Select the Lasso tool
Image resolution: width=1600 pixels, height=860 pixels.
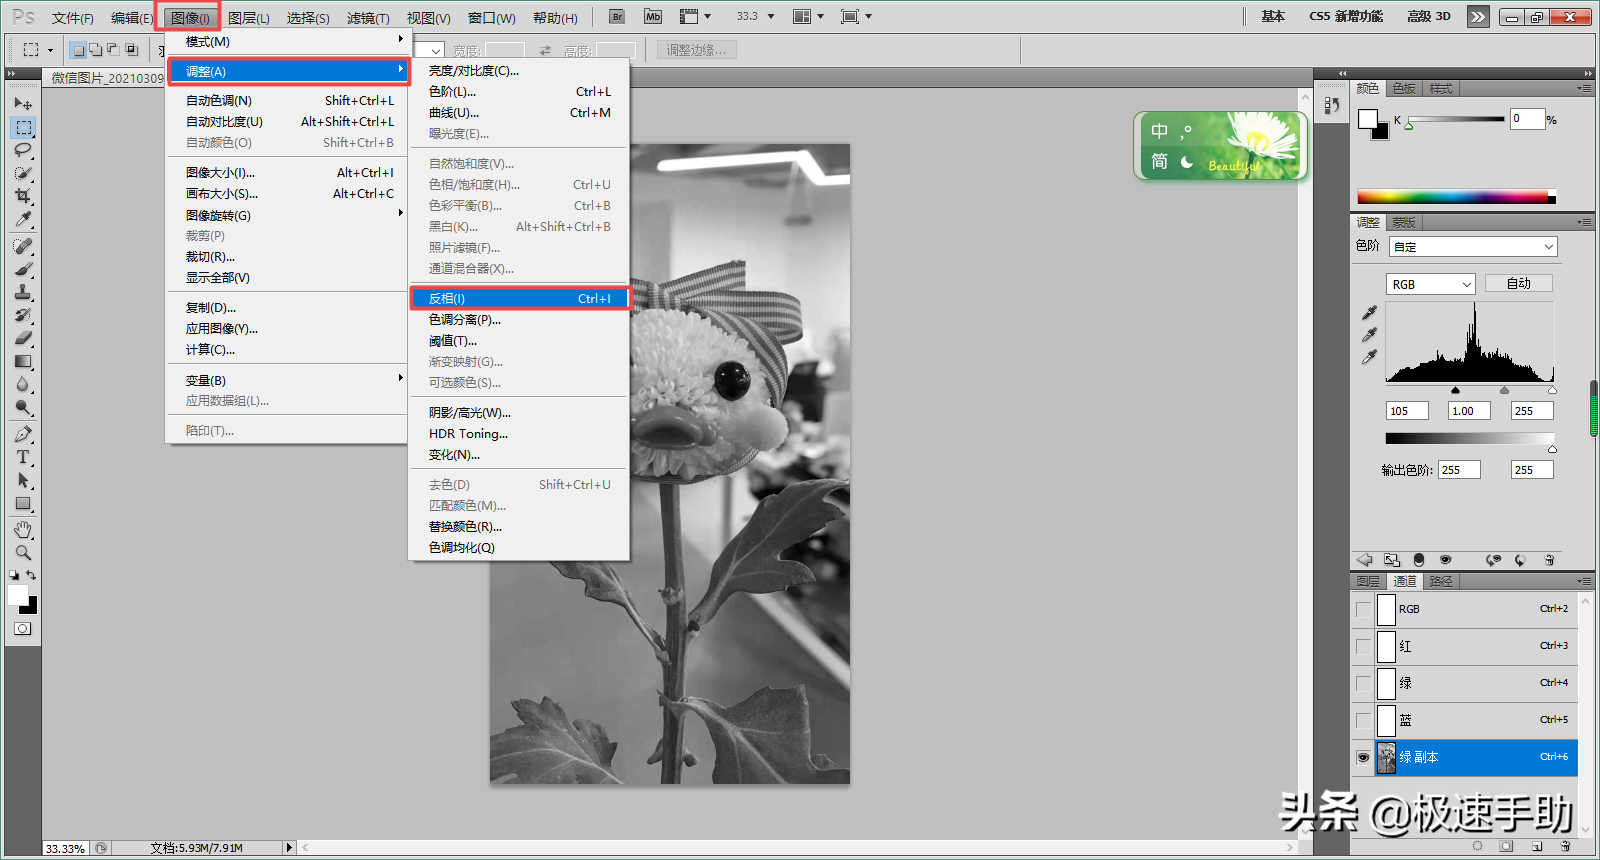tap(23, 150)
